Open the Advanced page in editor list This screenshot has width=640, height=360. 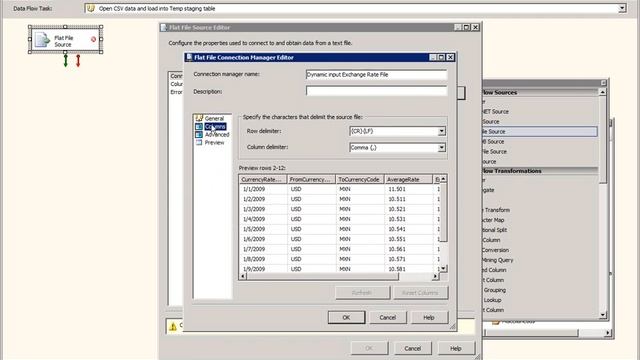pyautogui.click(x=217, y=134)
